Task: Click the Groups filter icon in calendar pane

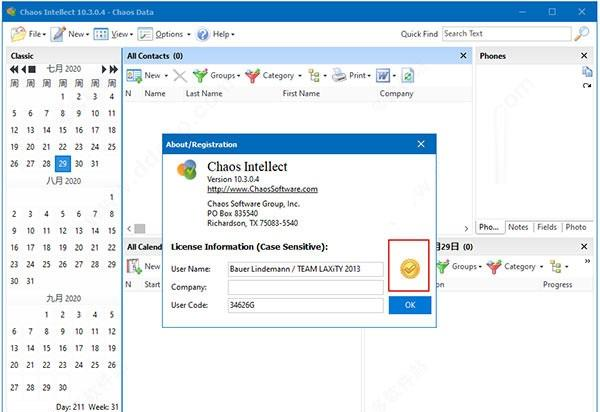Action: pyautogui.click(x=442, y=267)
